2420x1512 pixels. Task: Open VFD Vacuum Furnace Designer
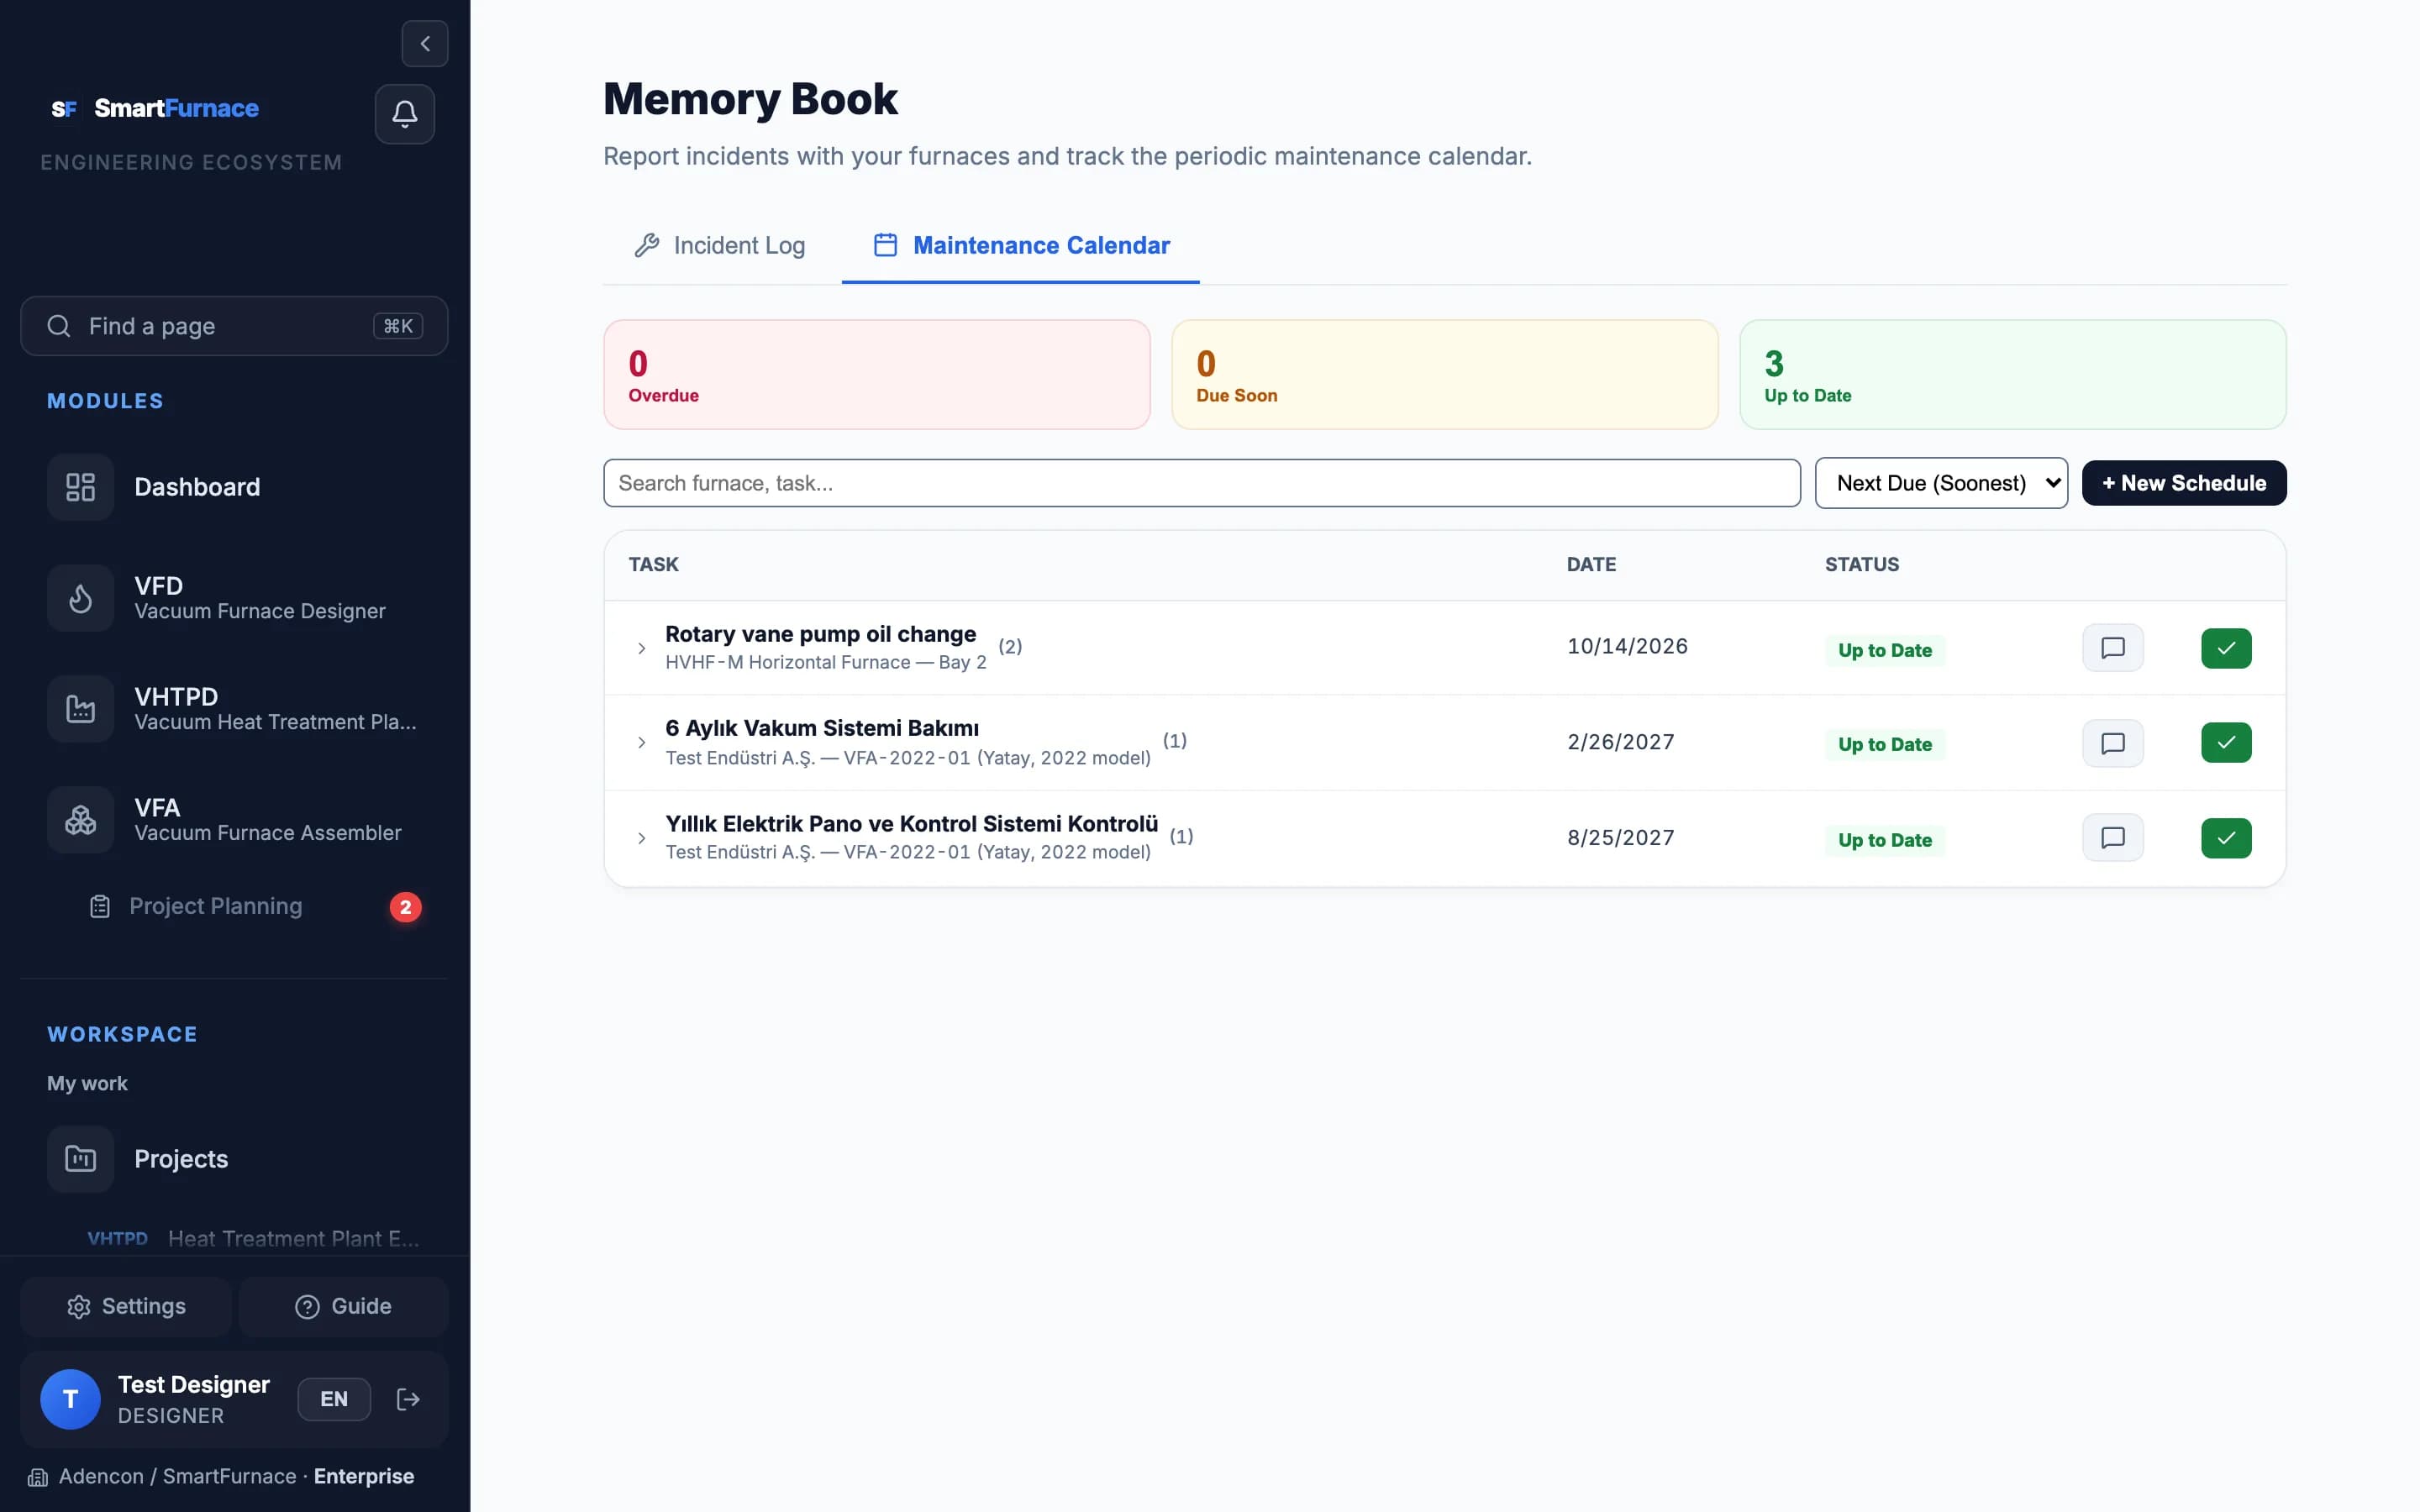click(x=234, y=598)
